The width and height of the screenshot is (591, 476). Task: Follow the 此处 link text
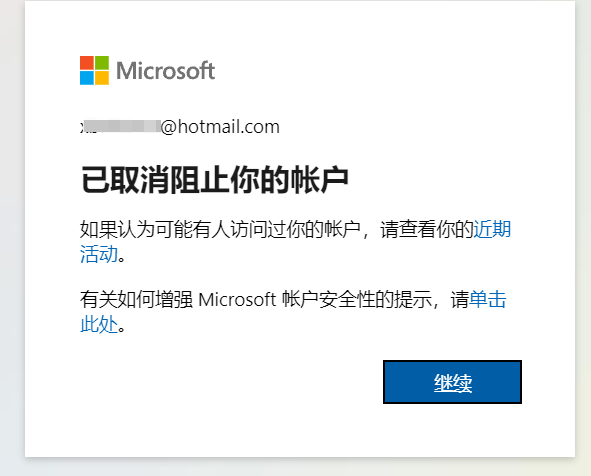pos(99,324)
